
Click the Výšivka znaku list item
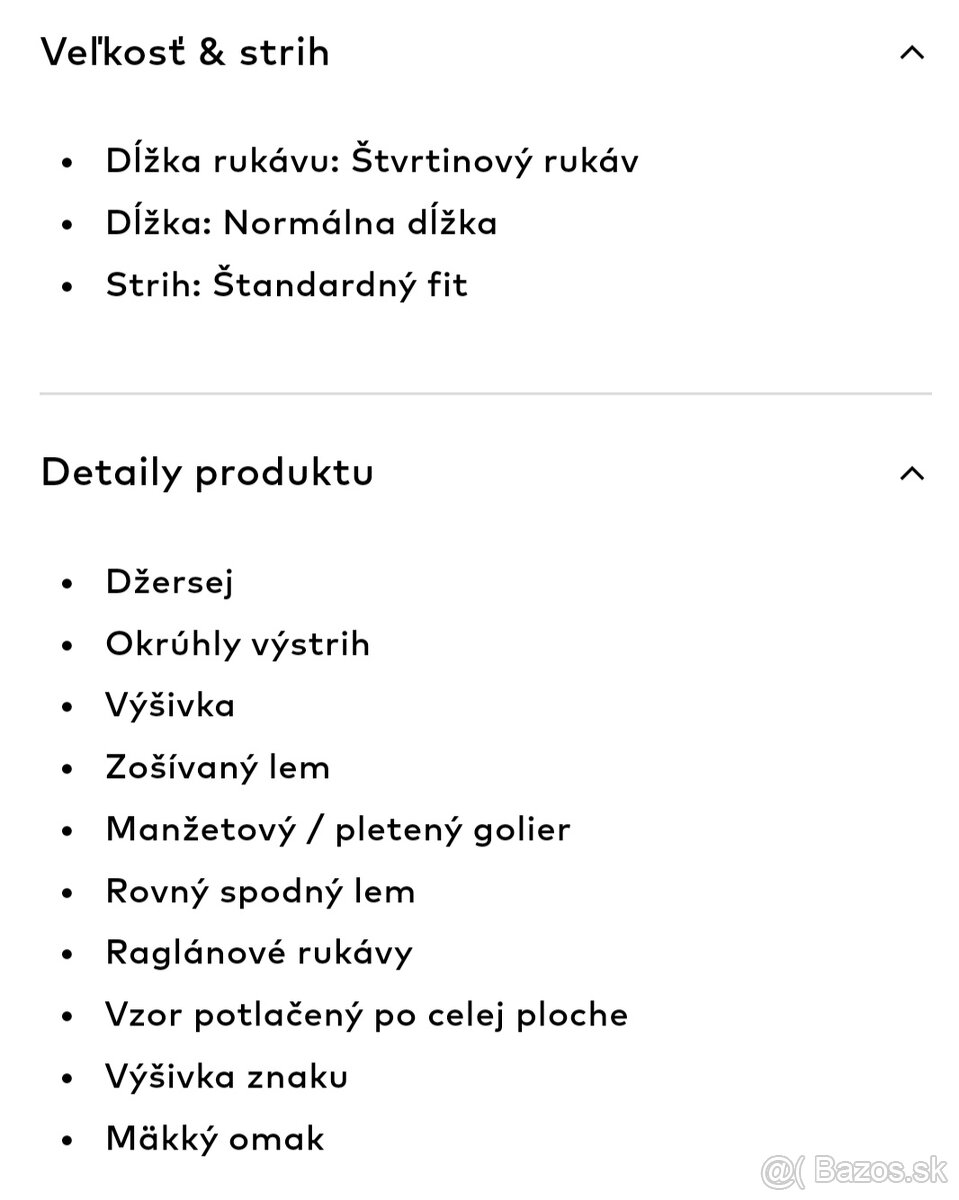point(226,1077)
